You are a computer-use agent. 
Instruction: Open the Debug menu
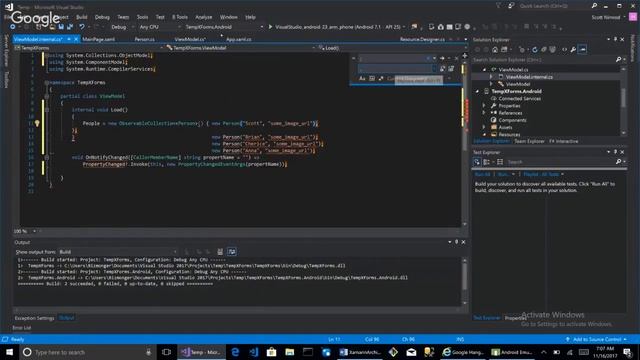point(102,17)
